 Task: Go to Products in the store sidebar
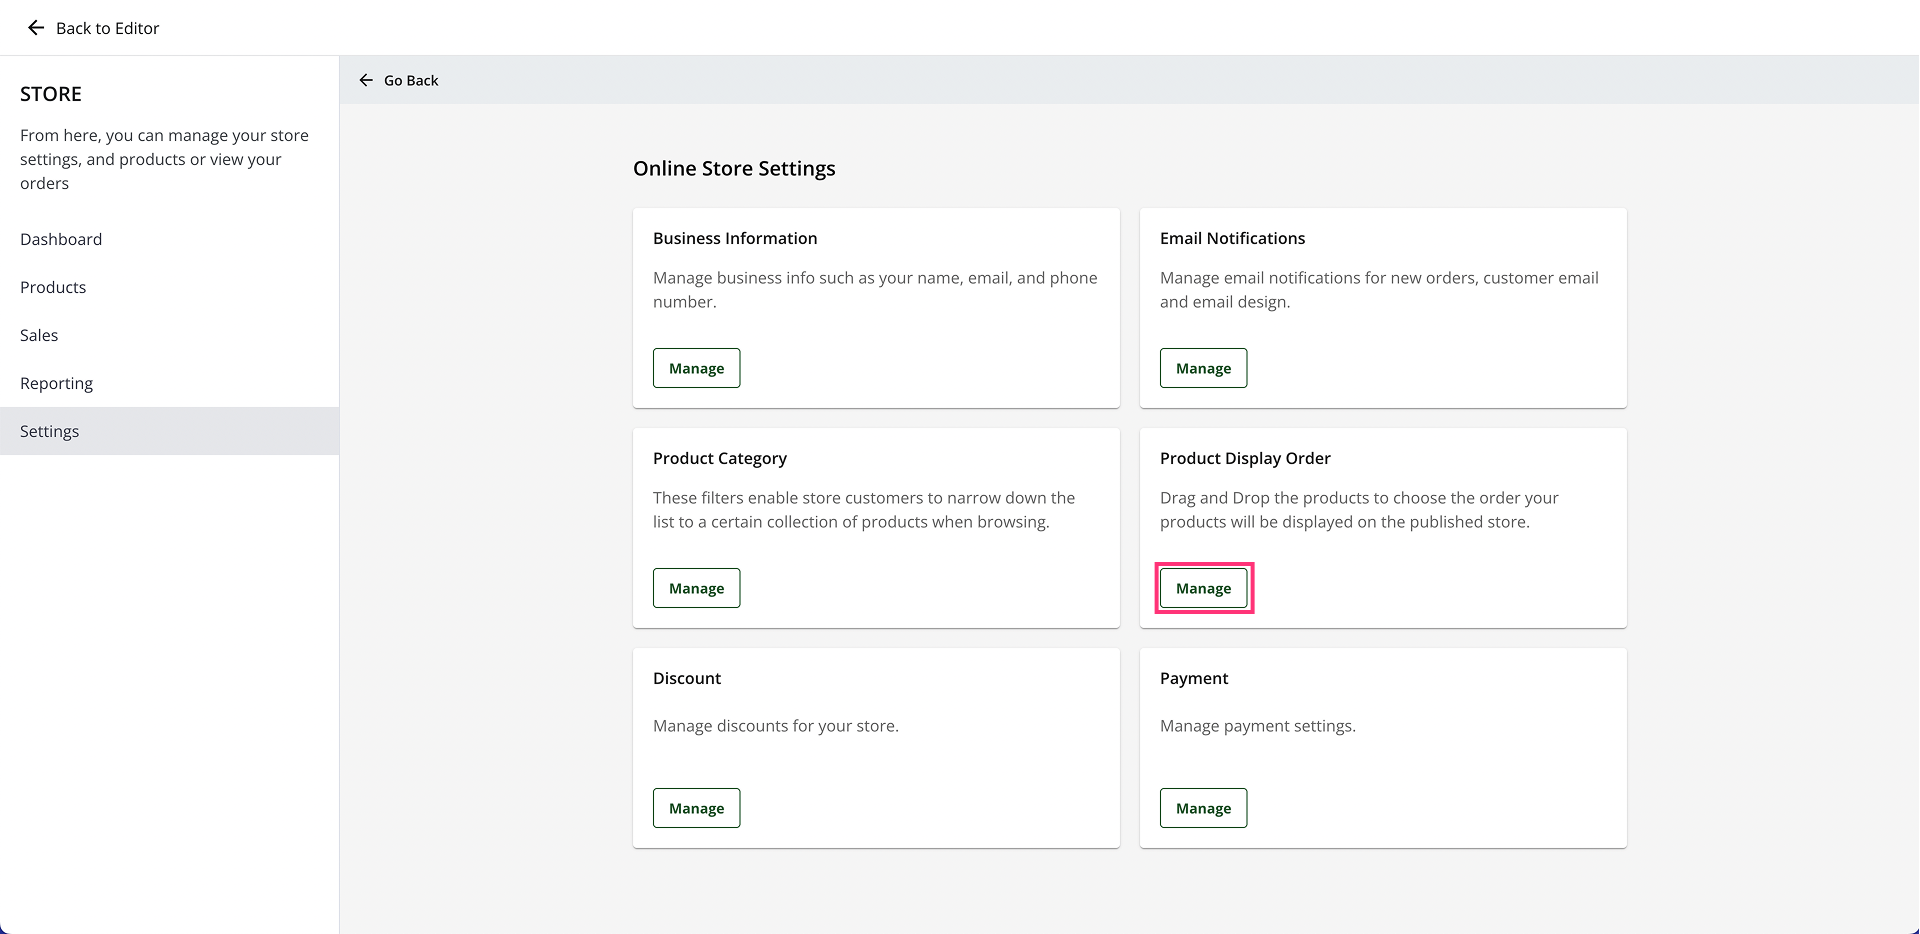[53, 287]
